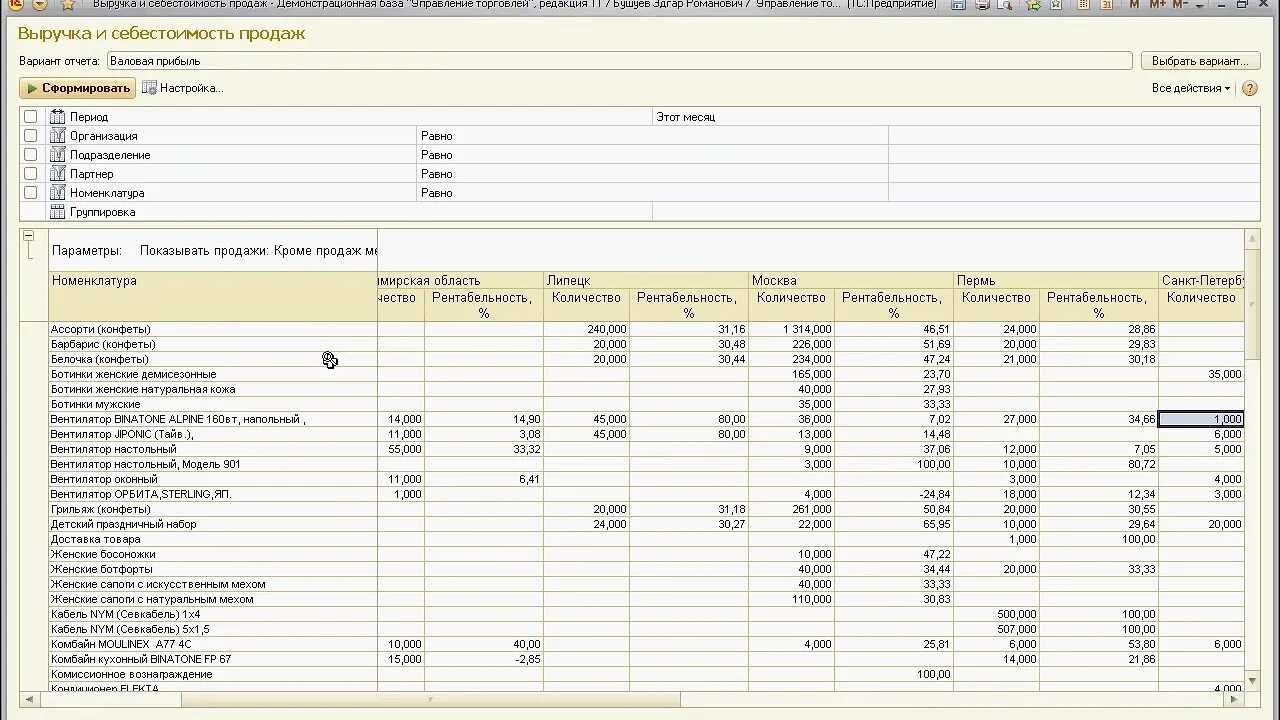Click the Print icon in title bar

click(x=982, y=5)
